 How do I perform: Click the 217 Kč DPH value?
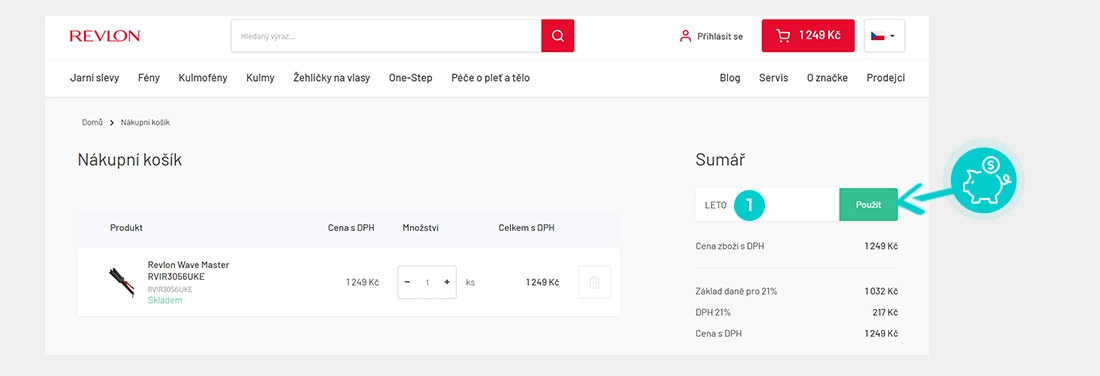pyautogui.click(x=885, y=312)
